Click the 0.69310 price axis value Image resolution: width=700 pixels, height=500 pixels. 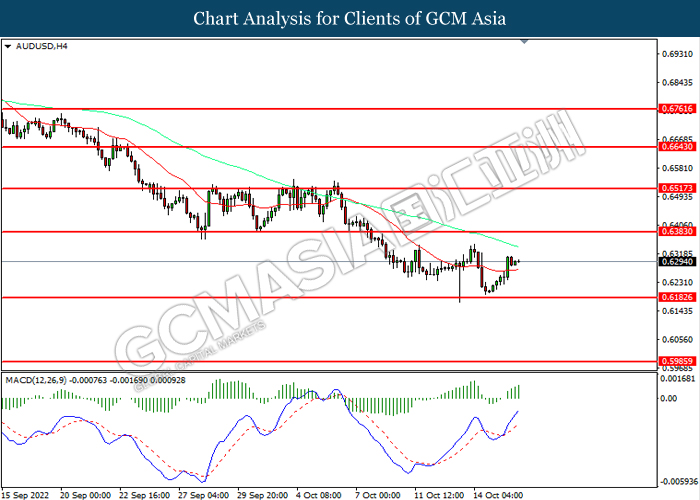pyautogui.click(x=678, y=54)
